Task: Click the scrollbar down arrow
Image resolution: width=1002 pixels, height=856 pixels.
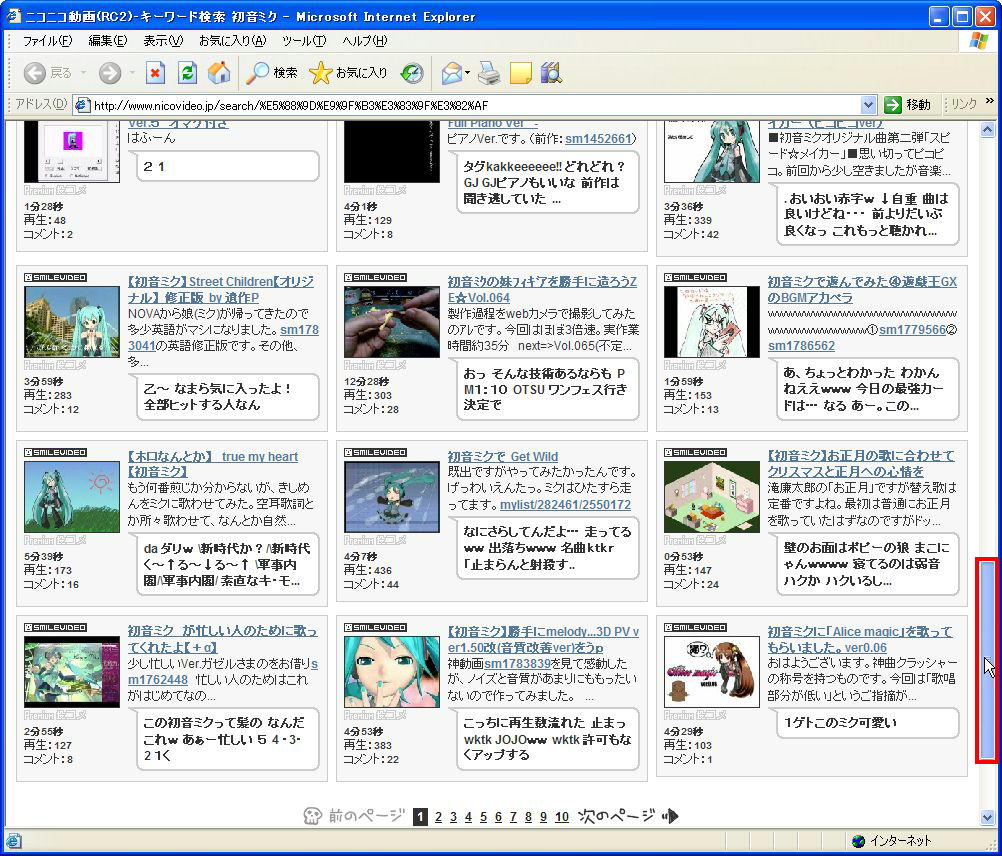Action: 987,817
